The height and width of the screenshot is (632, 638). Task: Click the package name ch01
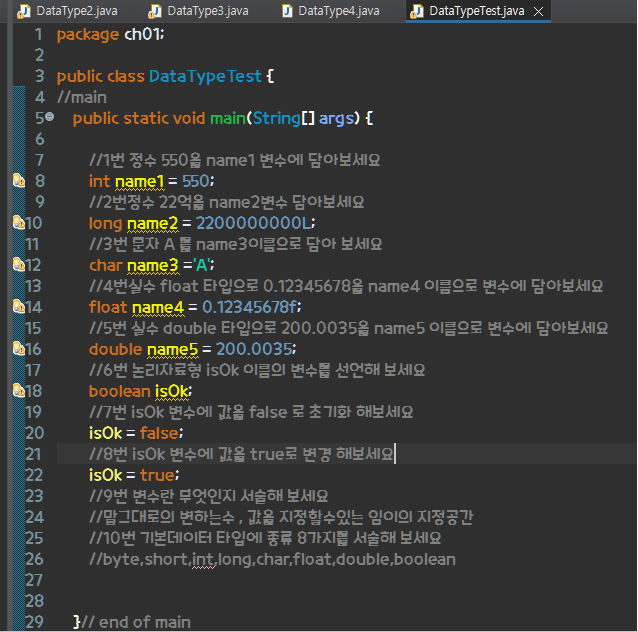click(142, 35)
